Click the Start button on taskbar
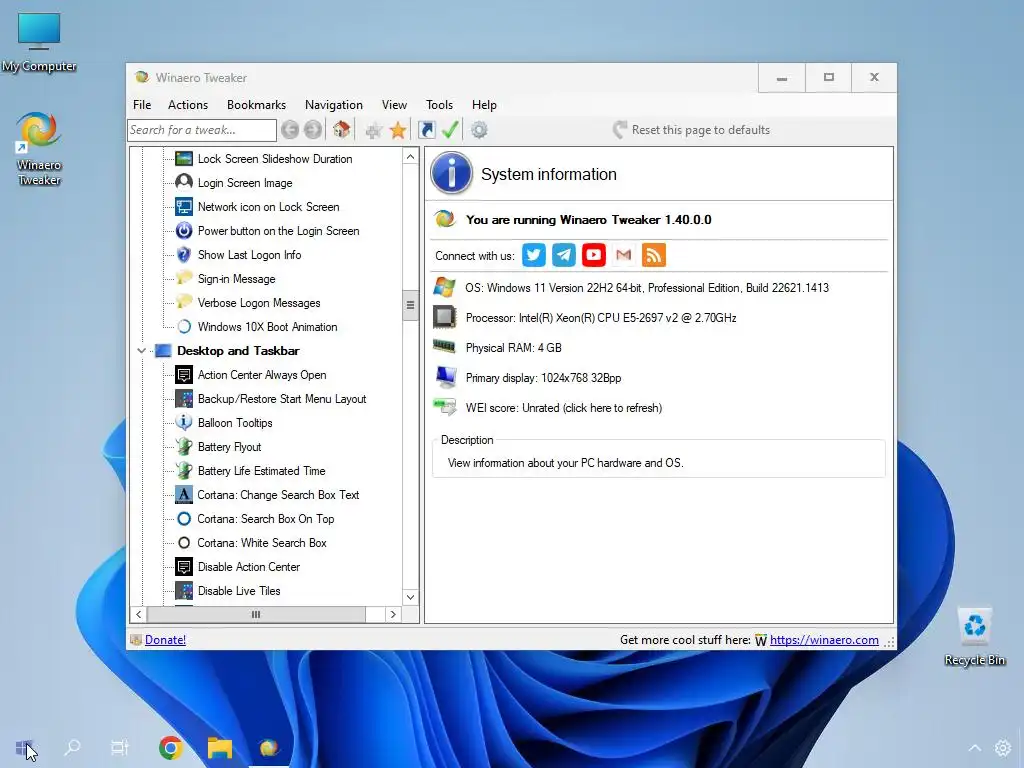 [x=24, y=748]
